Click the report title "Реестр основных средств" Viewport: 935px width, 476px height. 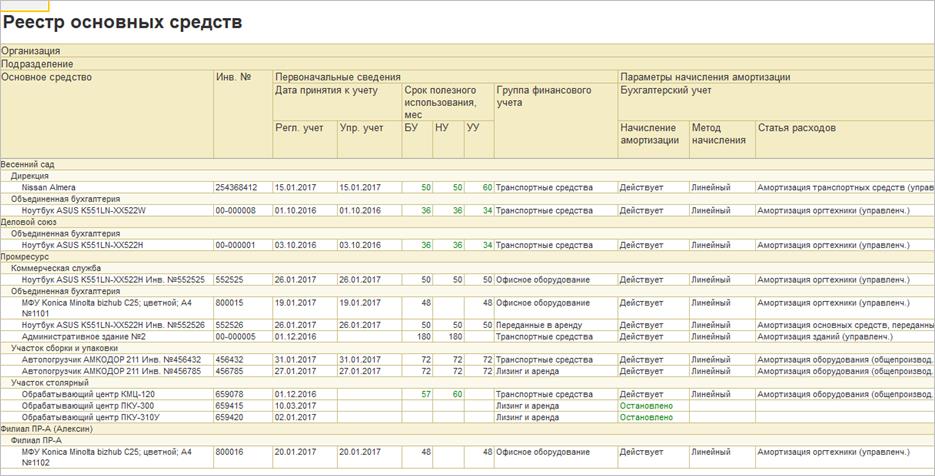click(x=122, y=22)
